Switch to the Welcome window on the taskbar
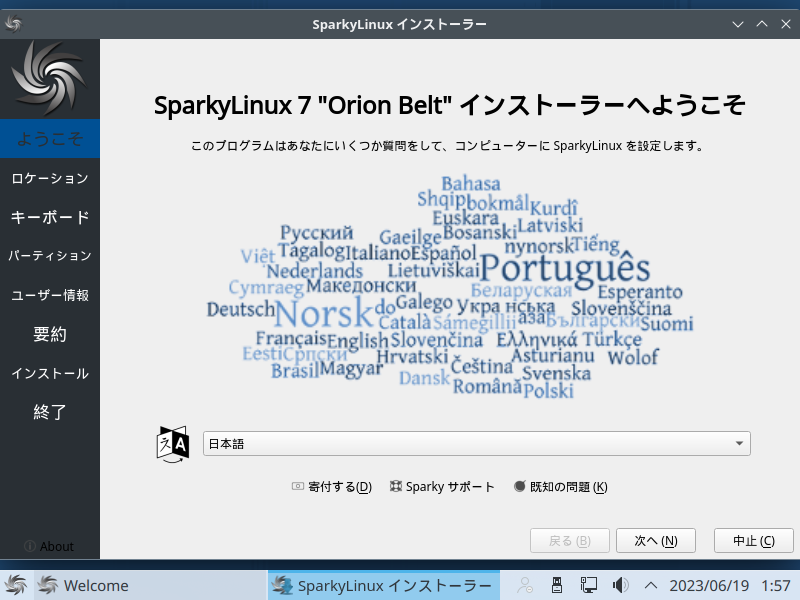Image resolution: width=800 pixels, height=600 pixels. click(151, 585)
